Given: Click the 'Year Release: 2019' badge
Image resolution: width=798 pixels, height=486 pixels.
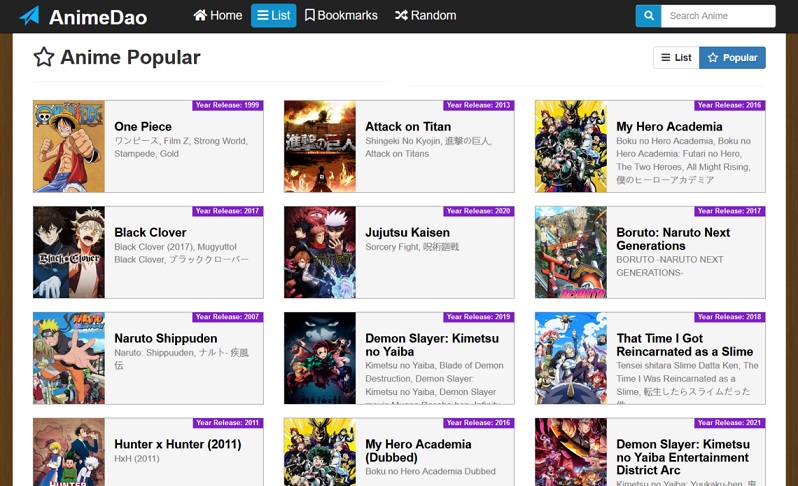Looking at the screenshot, I should (478, 317).
